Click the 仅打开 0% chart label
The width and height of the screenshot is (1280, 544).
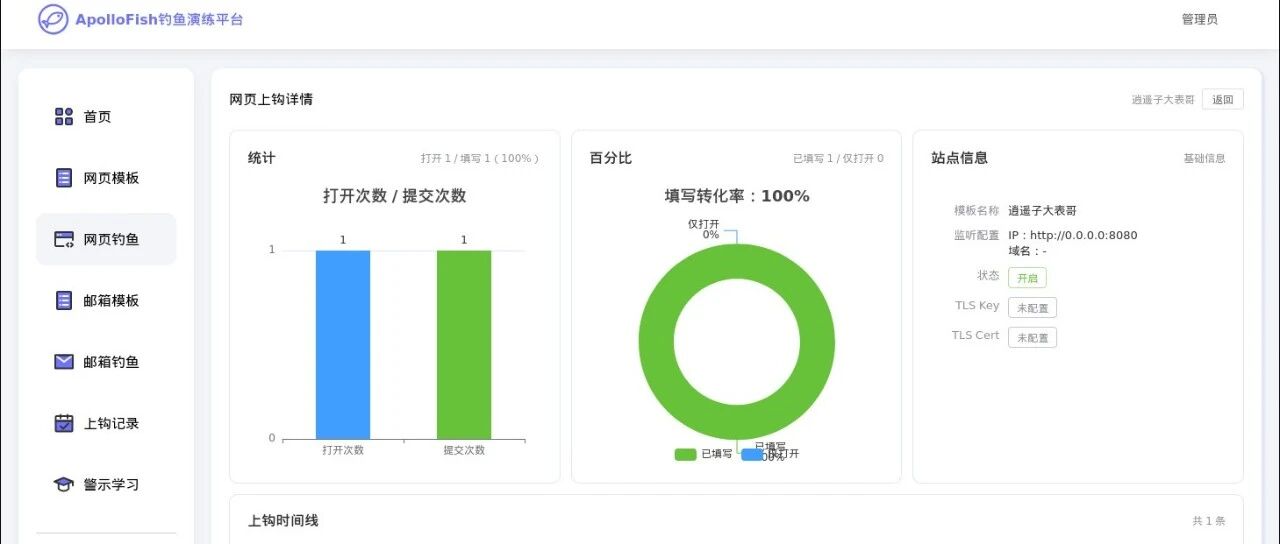pyautogui.click(x=704, y=229)
